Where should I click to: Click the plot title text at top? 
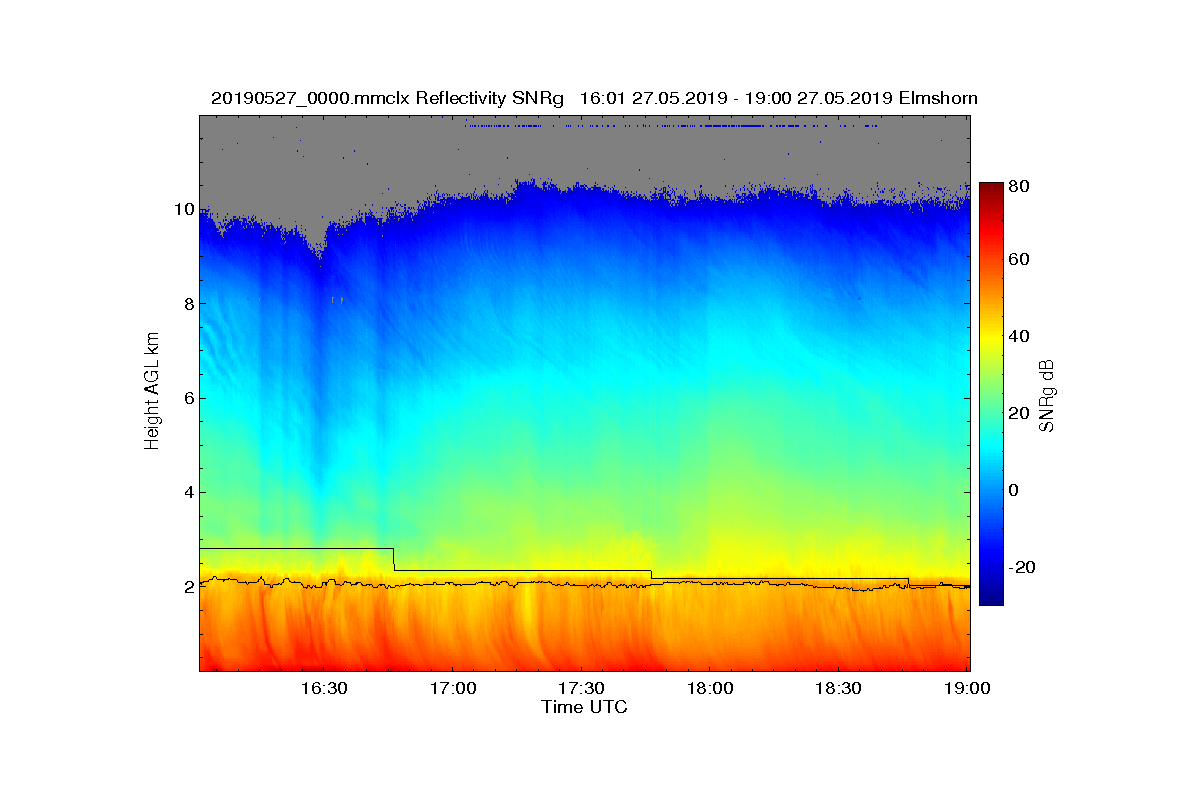594,98
